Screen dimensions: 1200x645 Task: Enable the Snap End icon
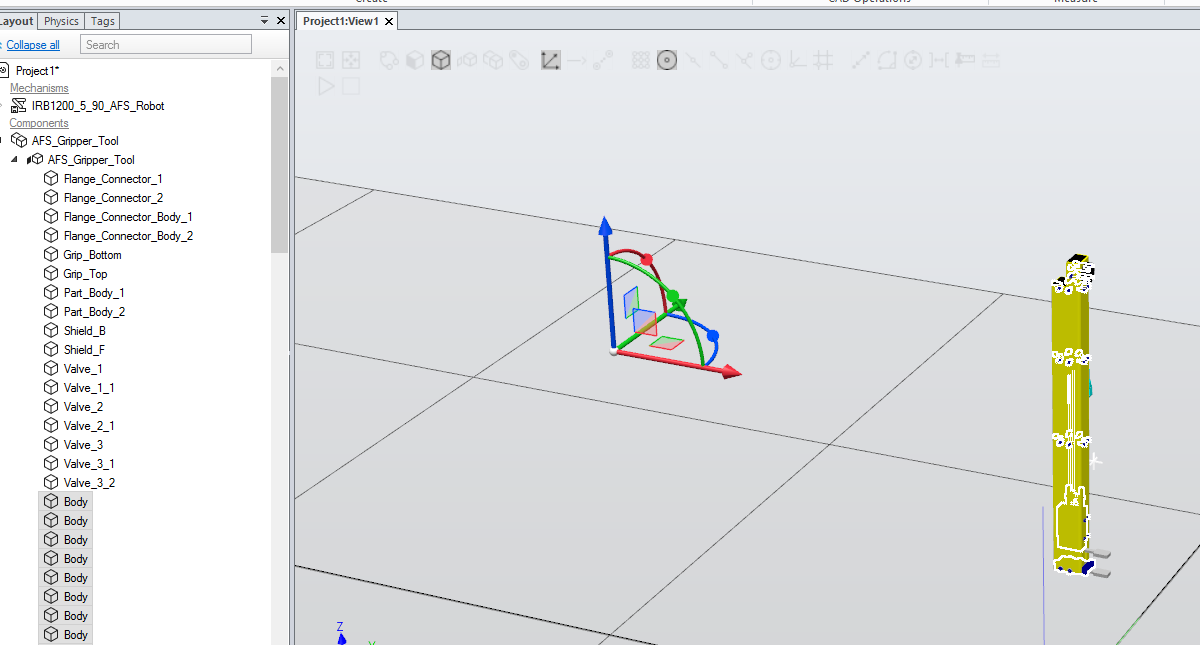click(719, 61)
